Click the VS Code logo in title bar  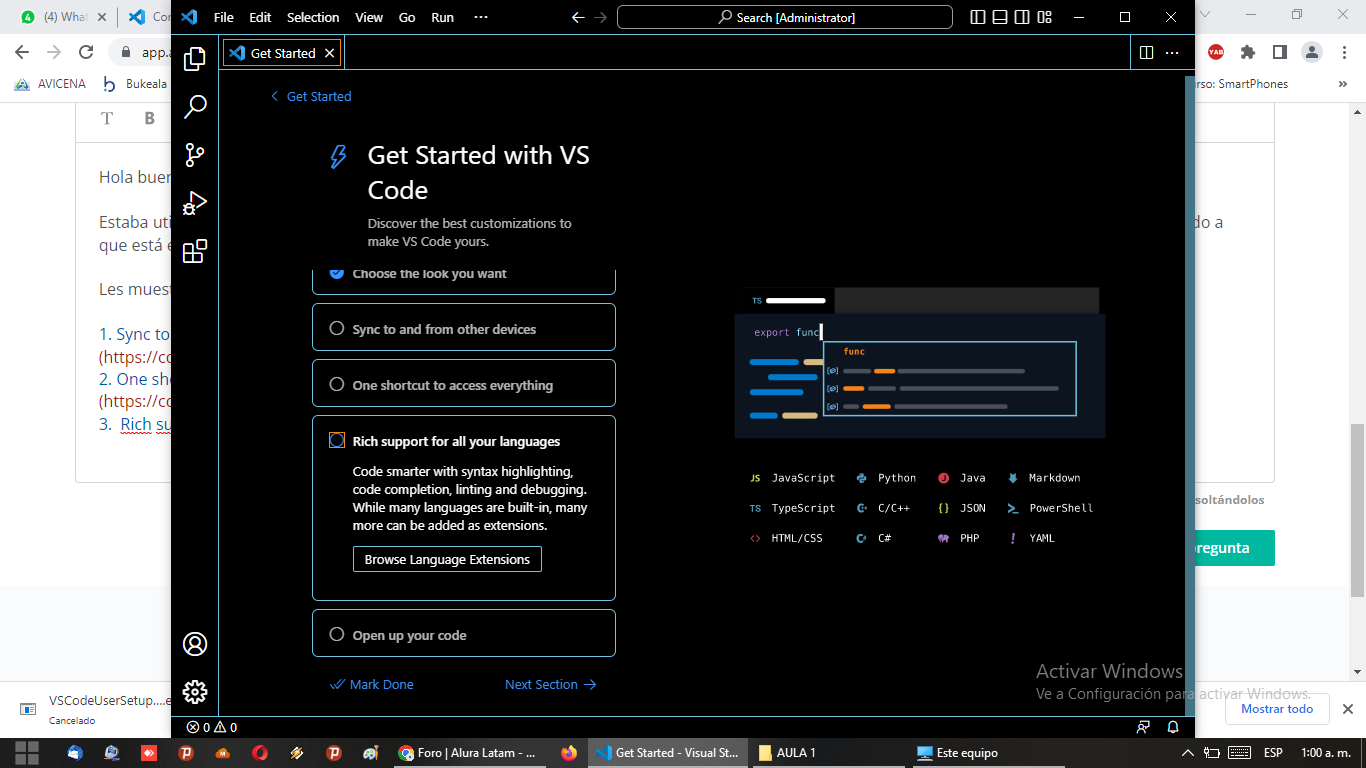tap(189, 17)
